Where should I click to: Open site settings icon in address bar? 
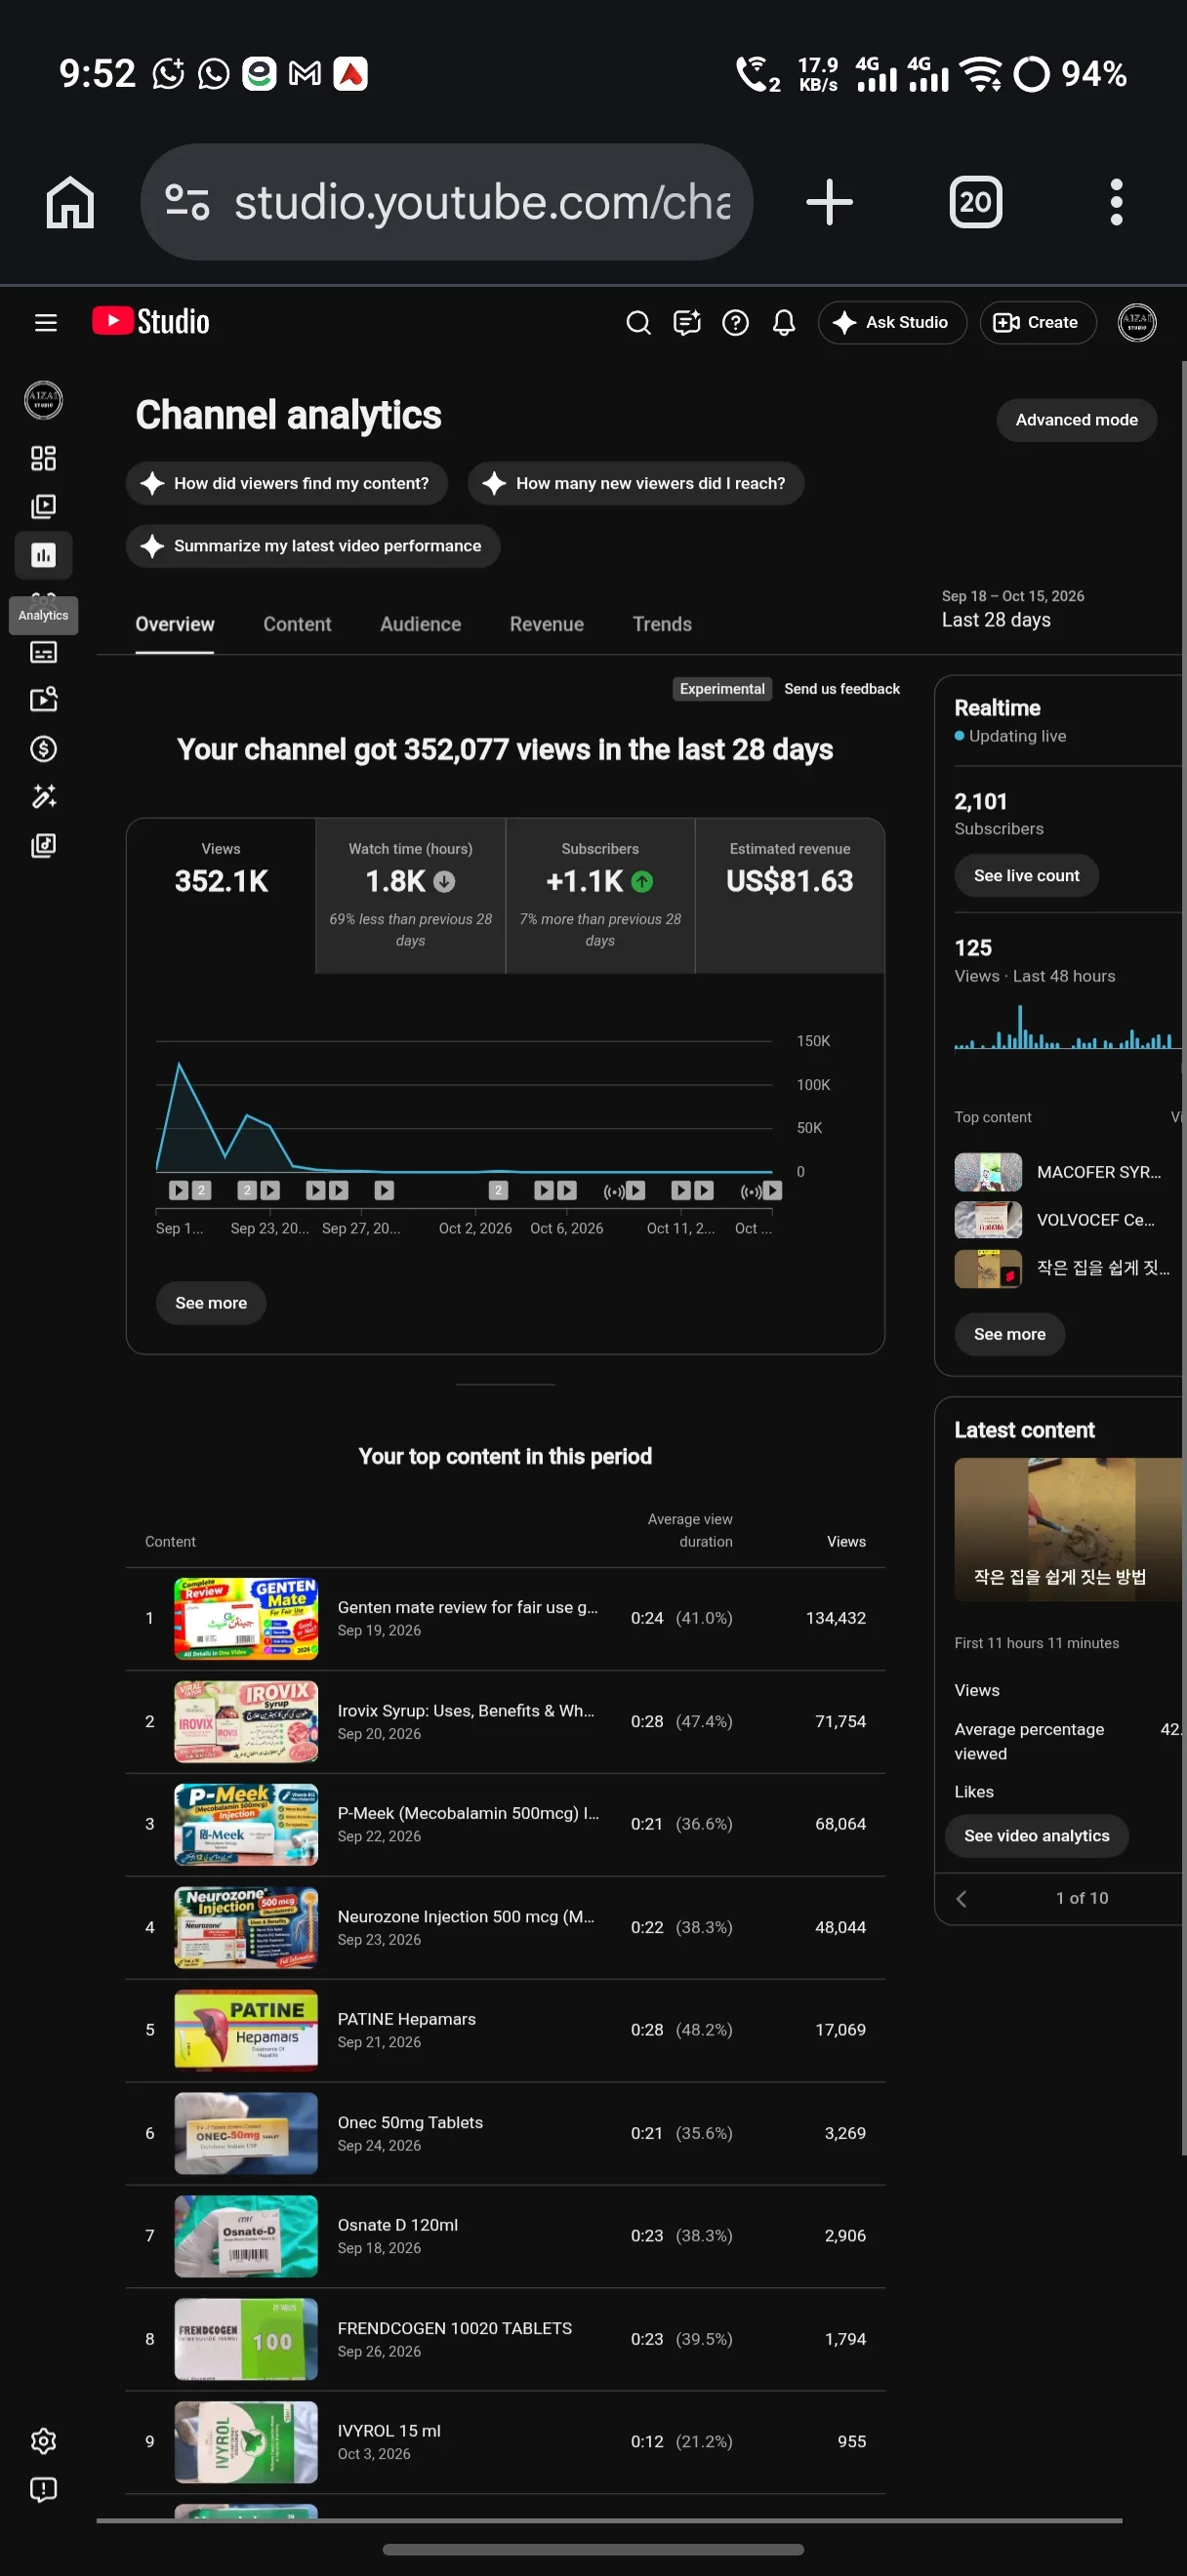tap(187, 202)
